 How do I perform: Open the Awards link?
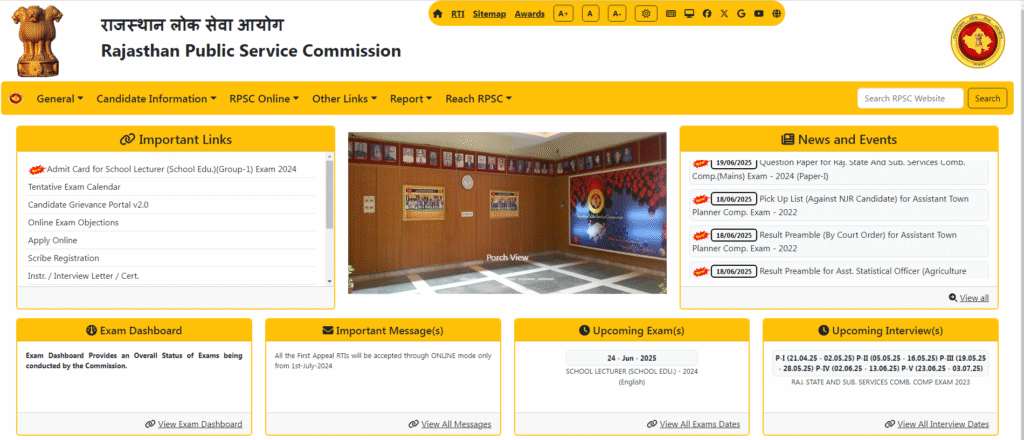click(530, 14)
